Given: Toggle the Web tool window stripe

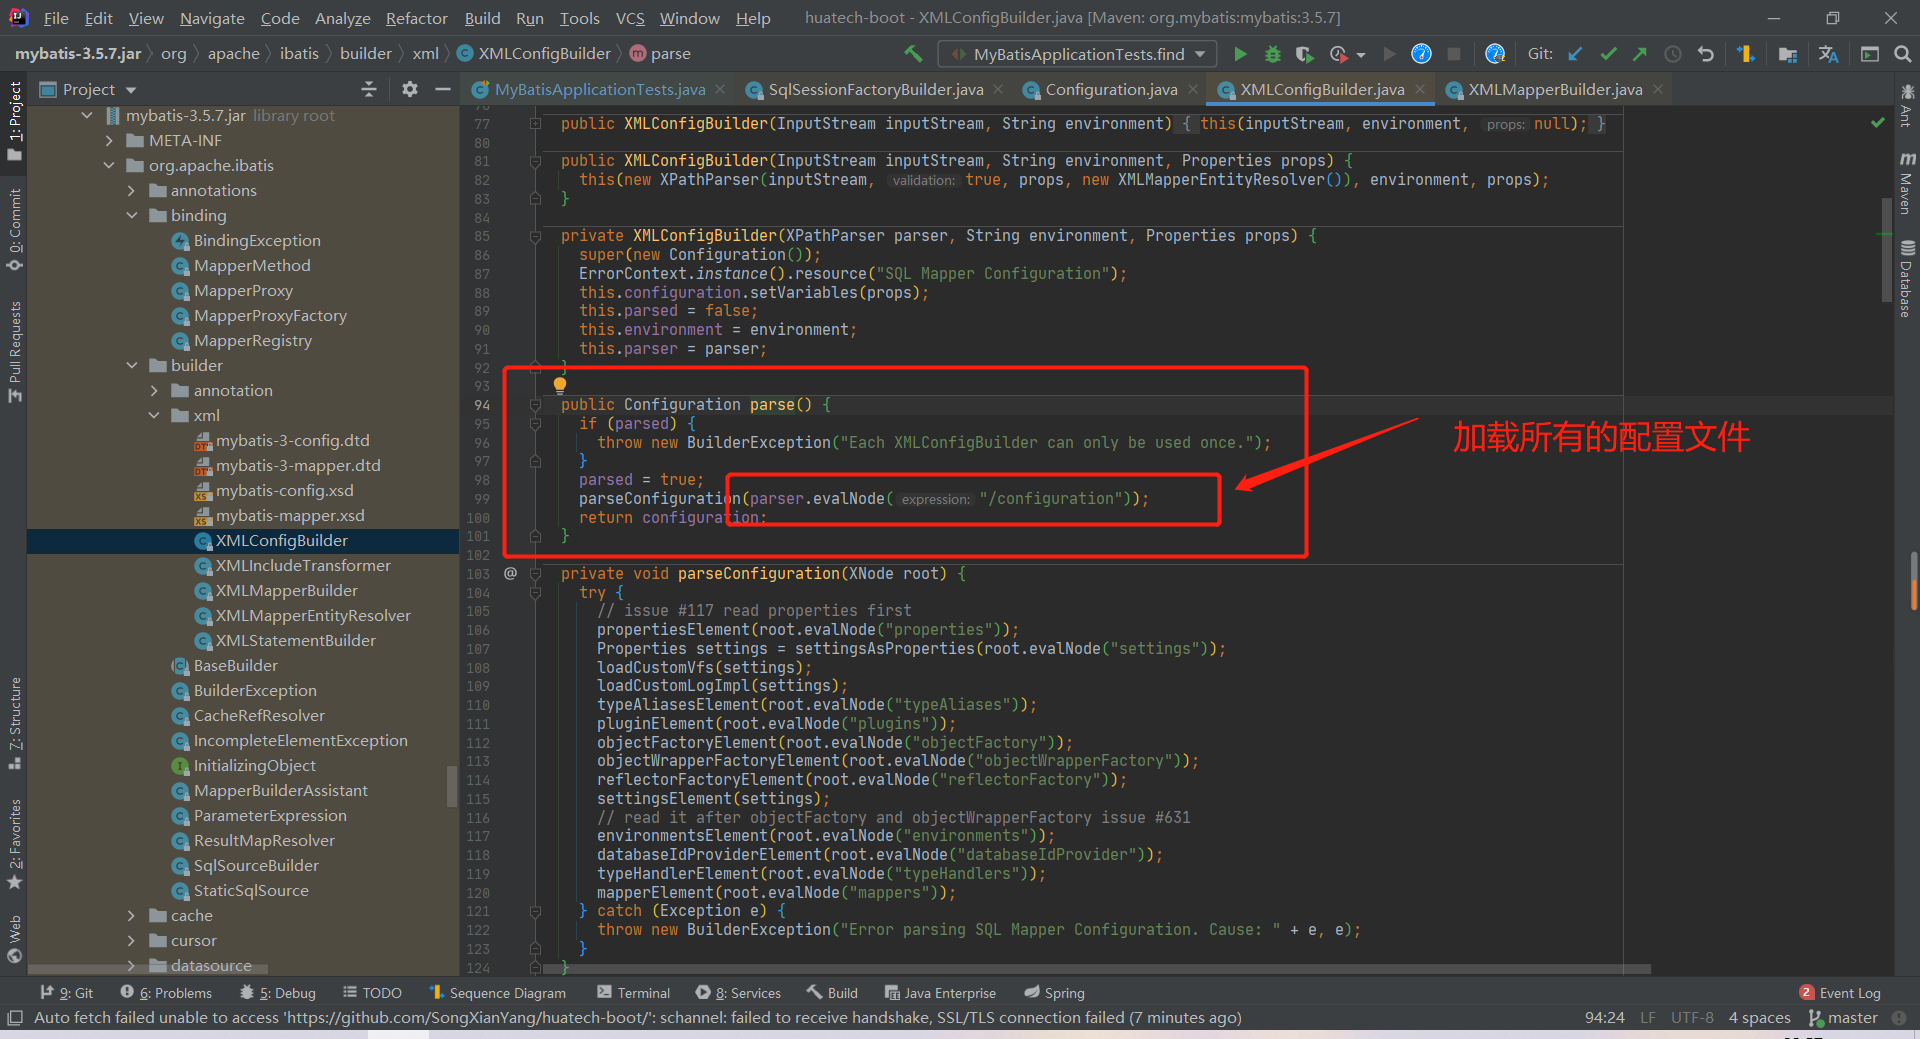Looking at the screenshot, I should point(14,938).
